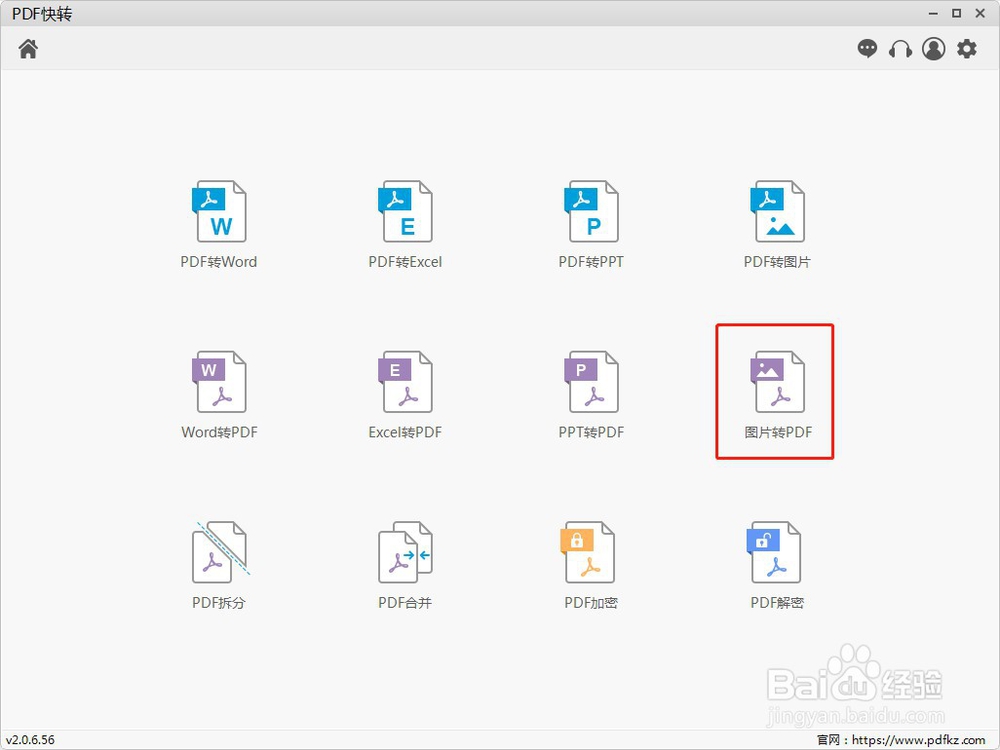This screenshot has width=1000, height=750.
Task: Open the PDF转Word converter icon
Action: [219, 212]
